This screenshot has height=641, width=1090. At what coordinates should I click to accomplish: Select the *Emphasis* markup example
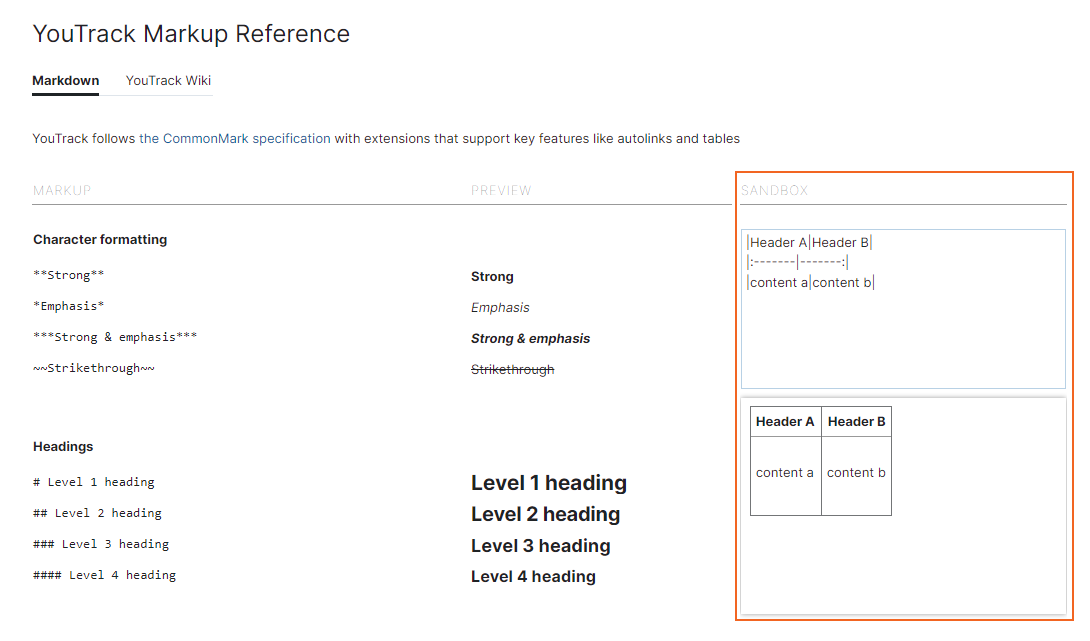coord(62,305)
